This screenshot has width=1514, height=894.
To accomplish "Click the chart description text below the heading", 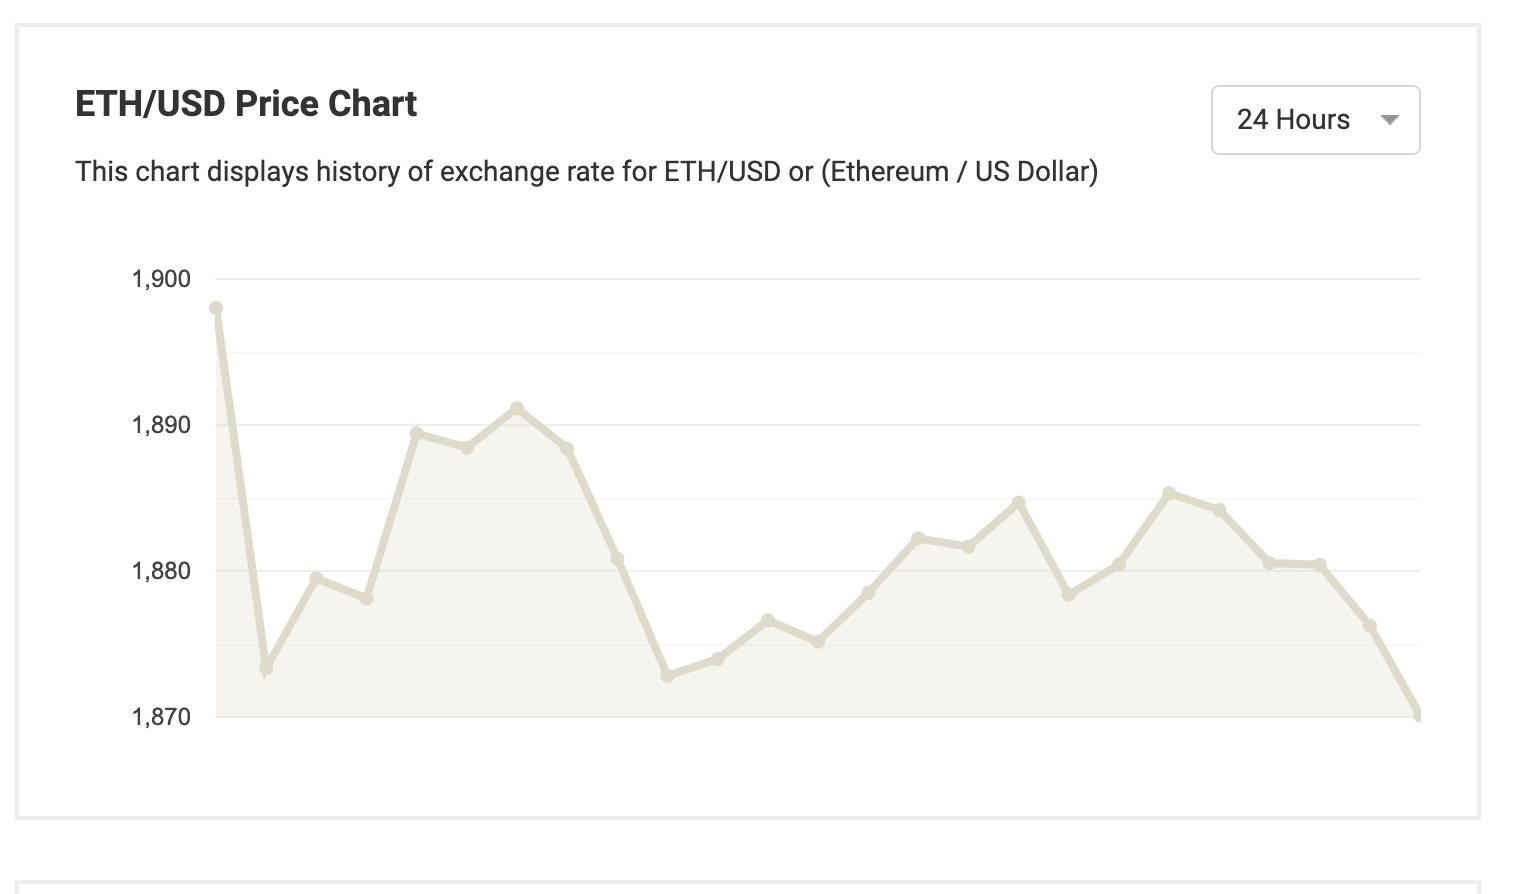I will (586, 172).
